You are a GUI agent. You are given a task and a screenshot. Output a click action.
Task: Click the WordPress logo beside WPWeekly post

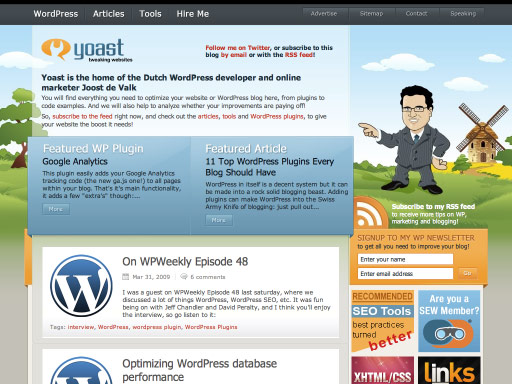[x=81, y=286]
